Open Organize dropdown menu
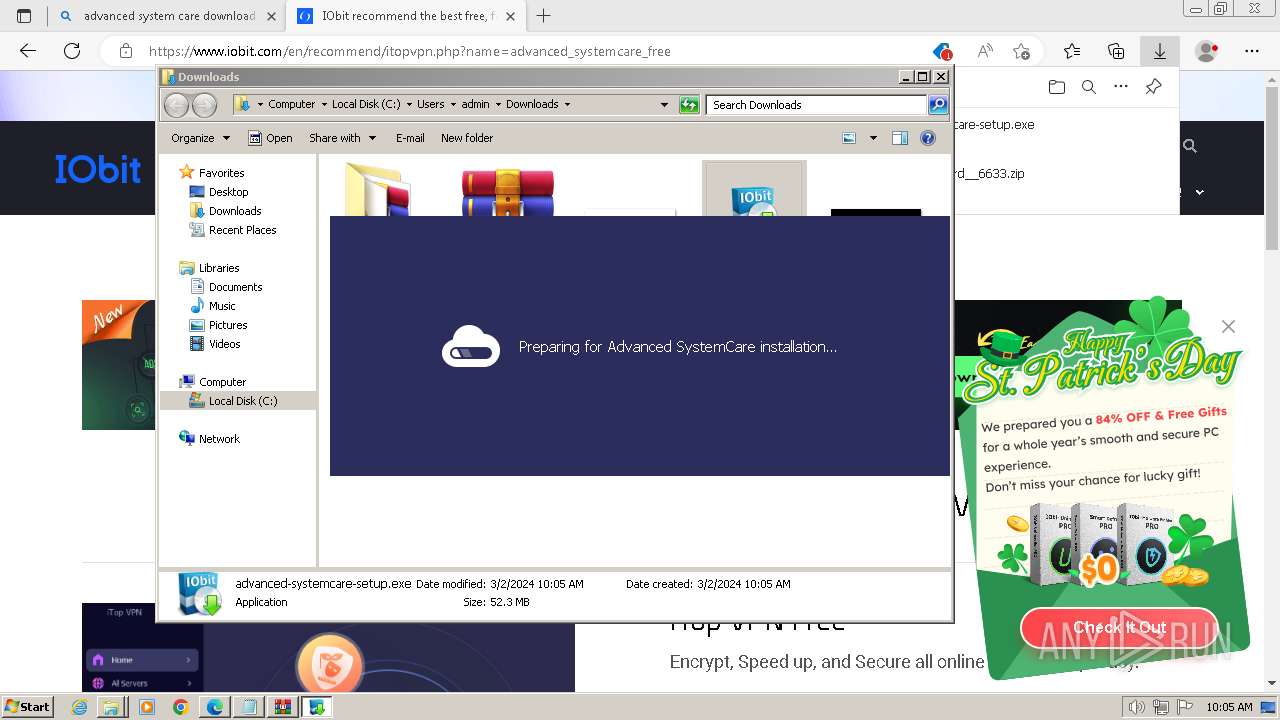The height and width of the screenshot is (720, 1280). pyautogui.click(x=200, y=138)
